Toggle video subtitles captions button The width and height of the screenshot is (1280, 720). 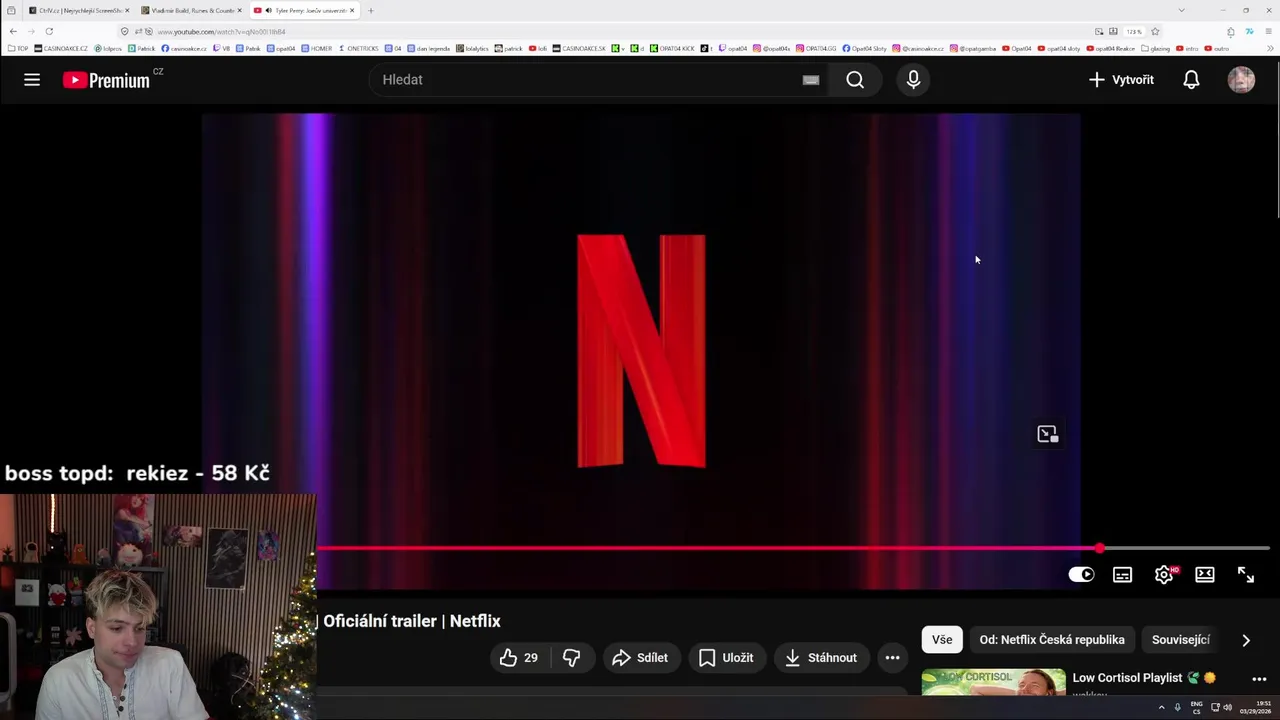coord(1122,574)
